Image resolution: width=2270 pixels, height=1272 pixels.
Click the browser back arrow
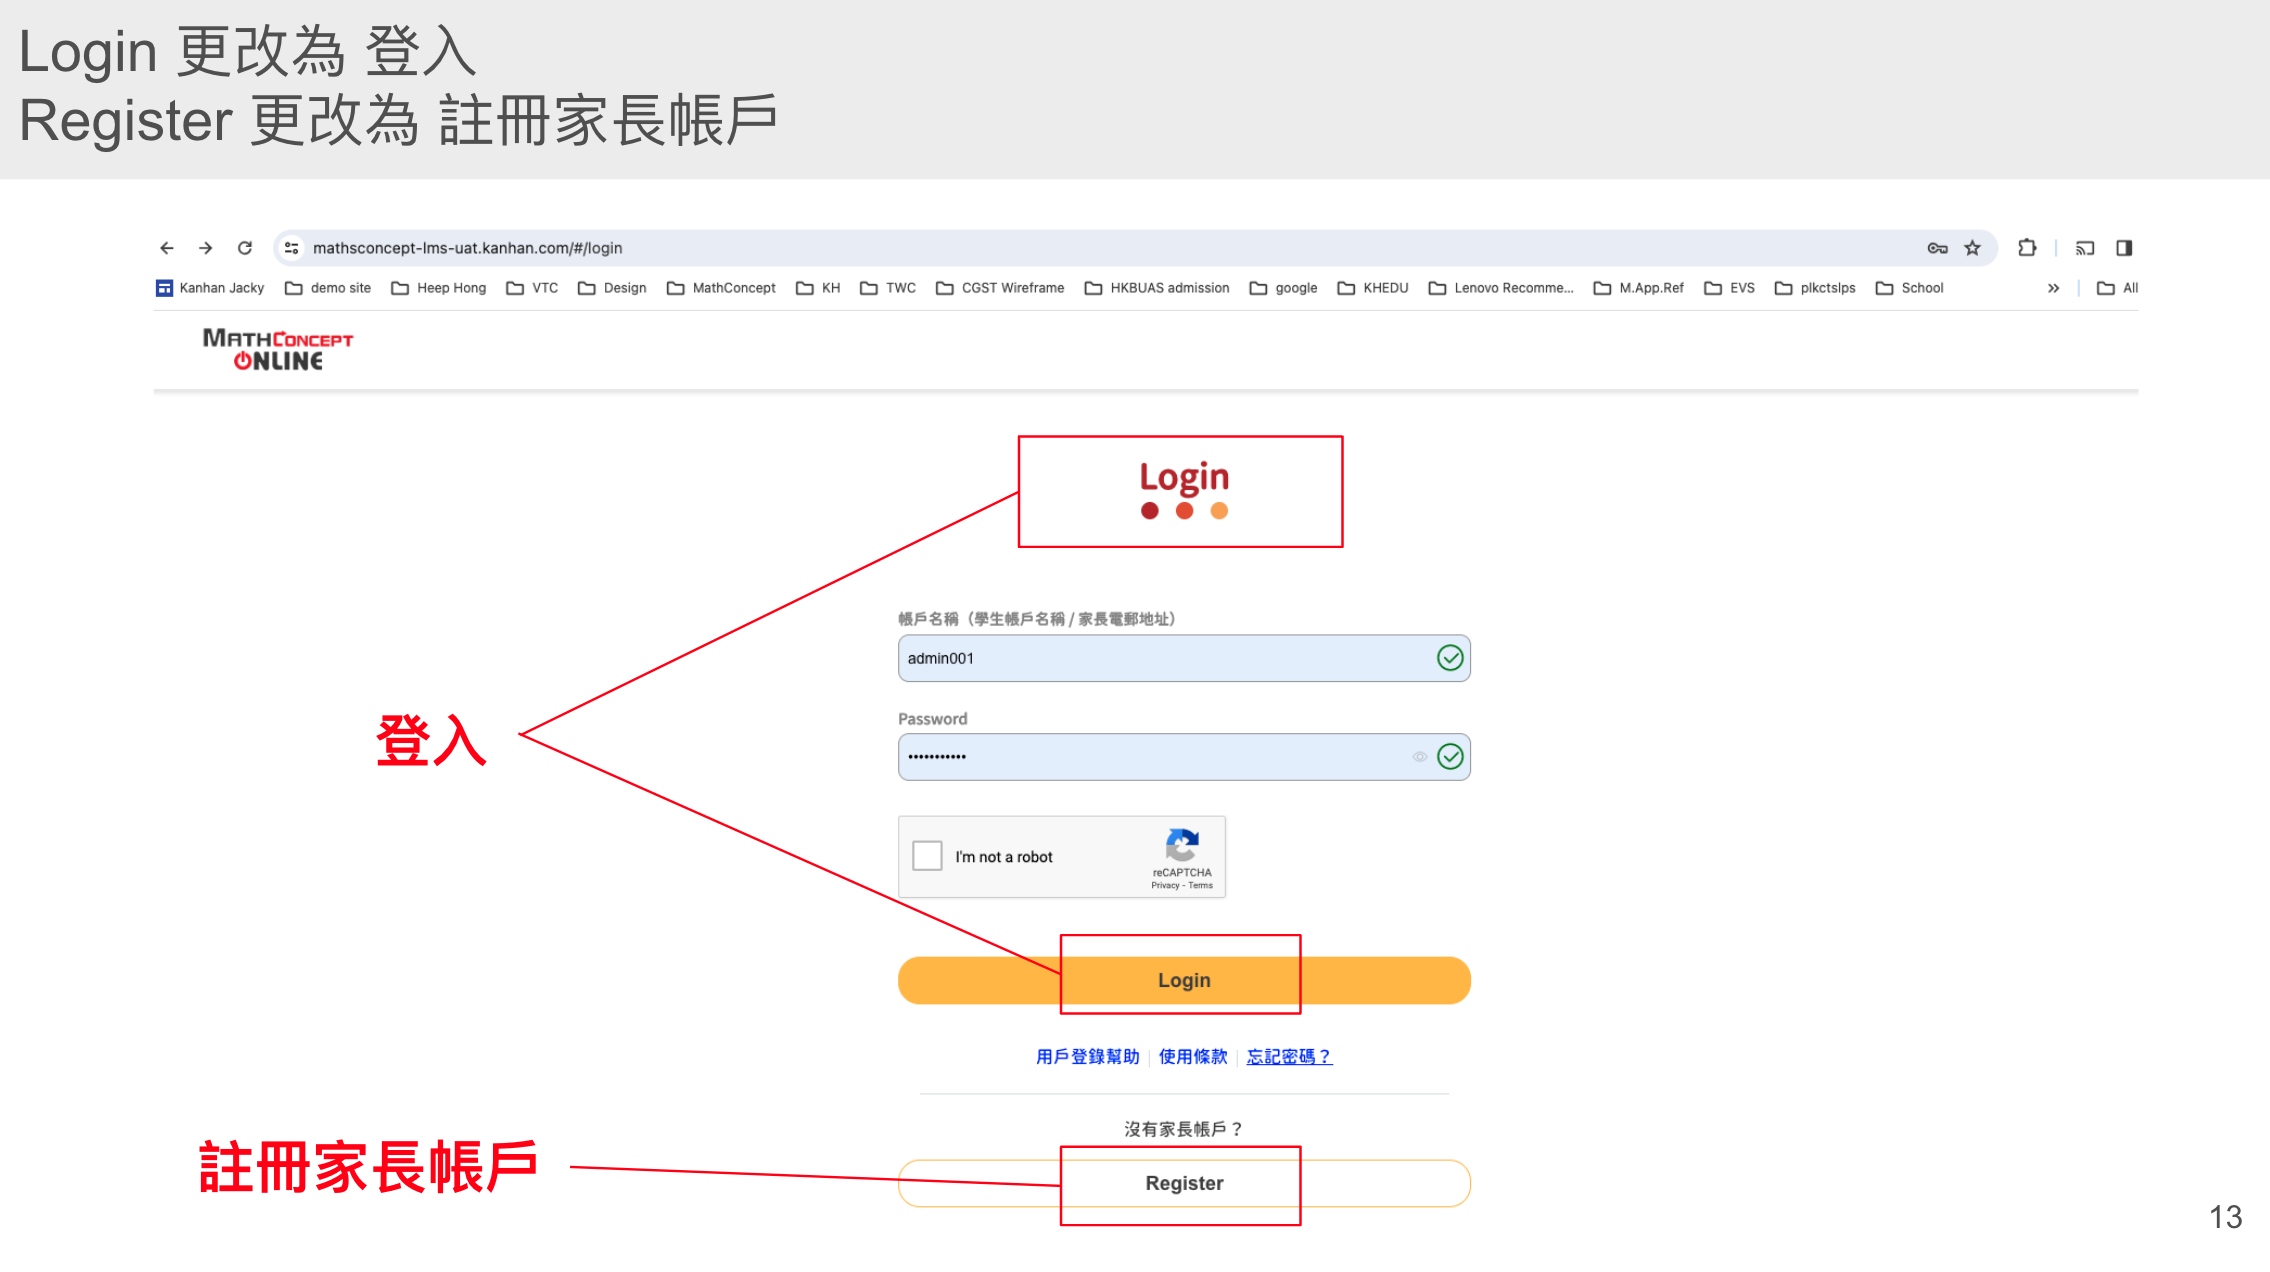tap(167, 248)
